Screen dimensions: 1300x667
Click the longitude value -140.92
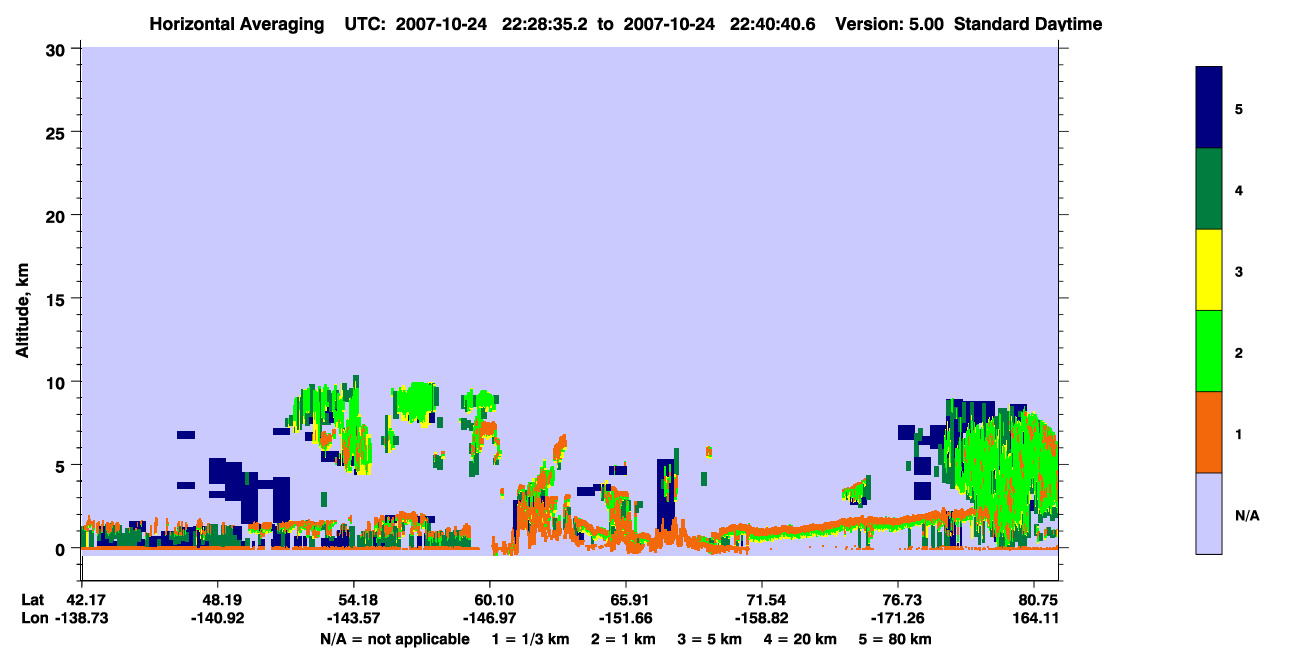pyautogui.click(x=218, y=618)
